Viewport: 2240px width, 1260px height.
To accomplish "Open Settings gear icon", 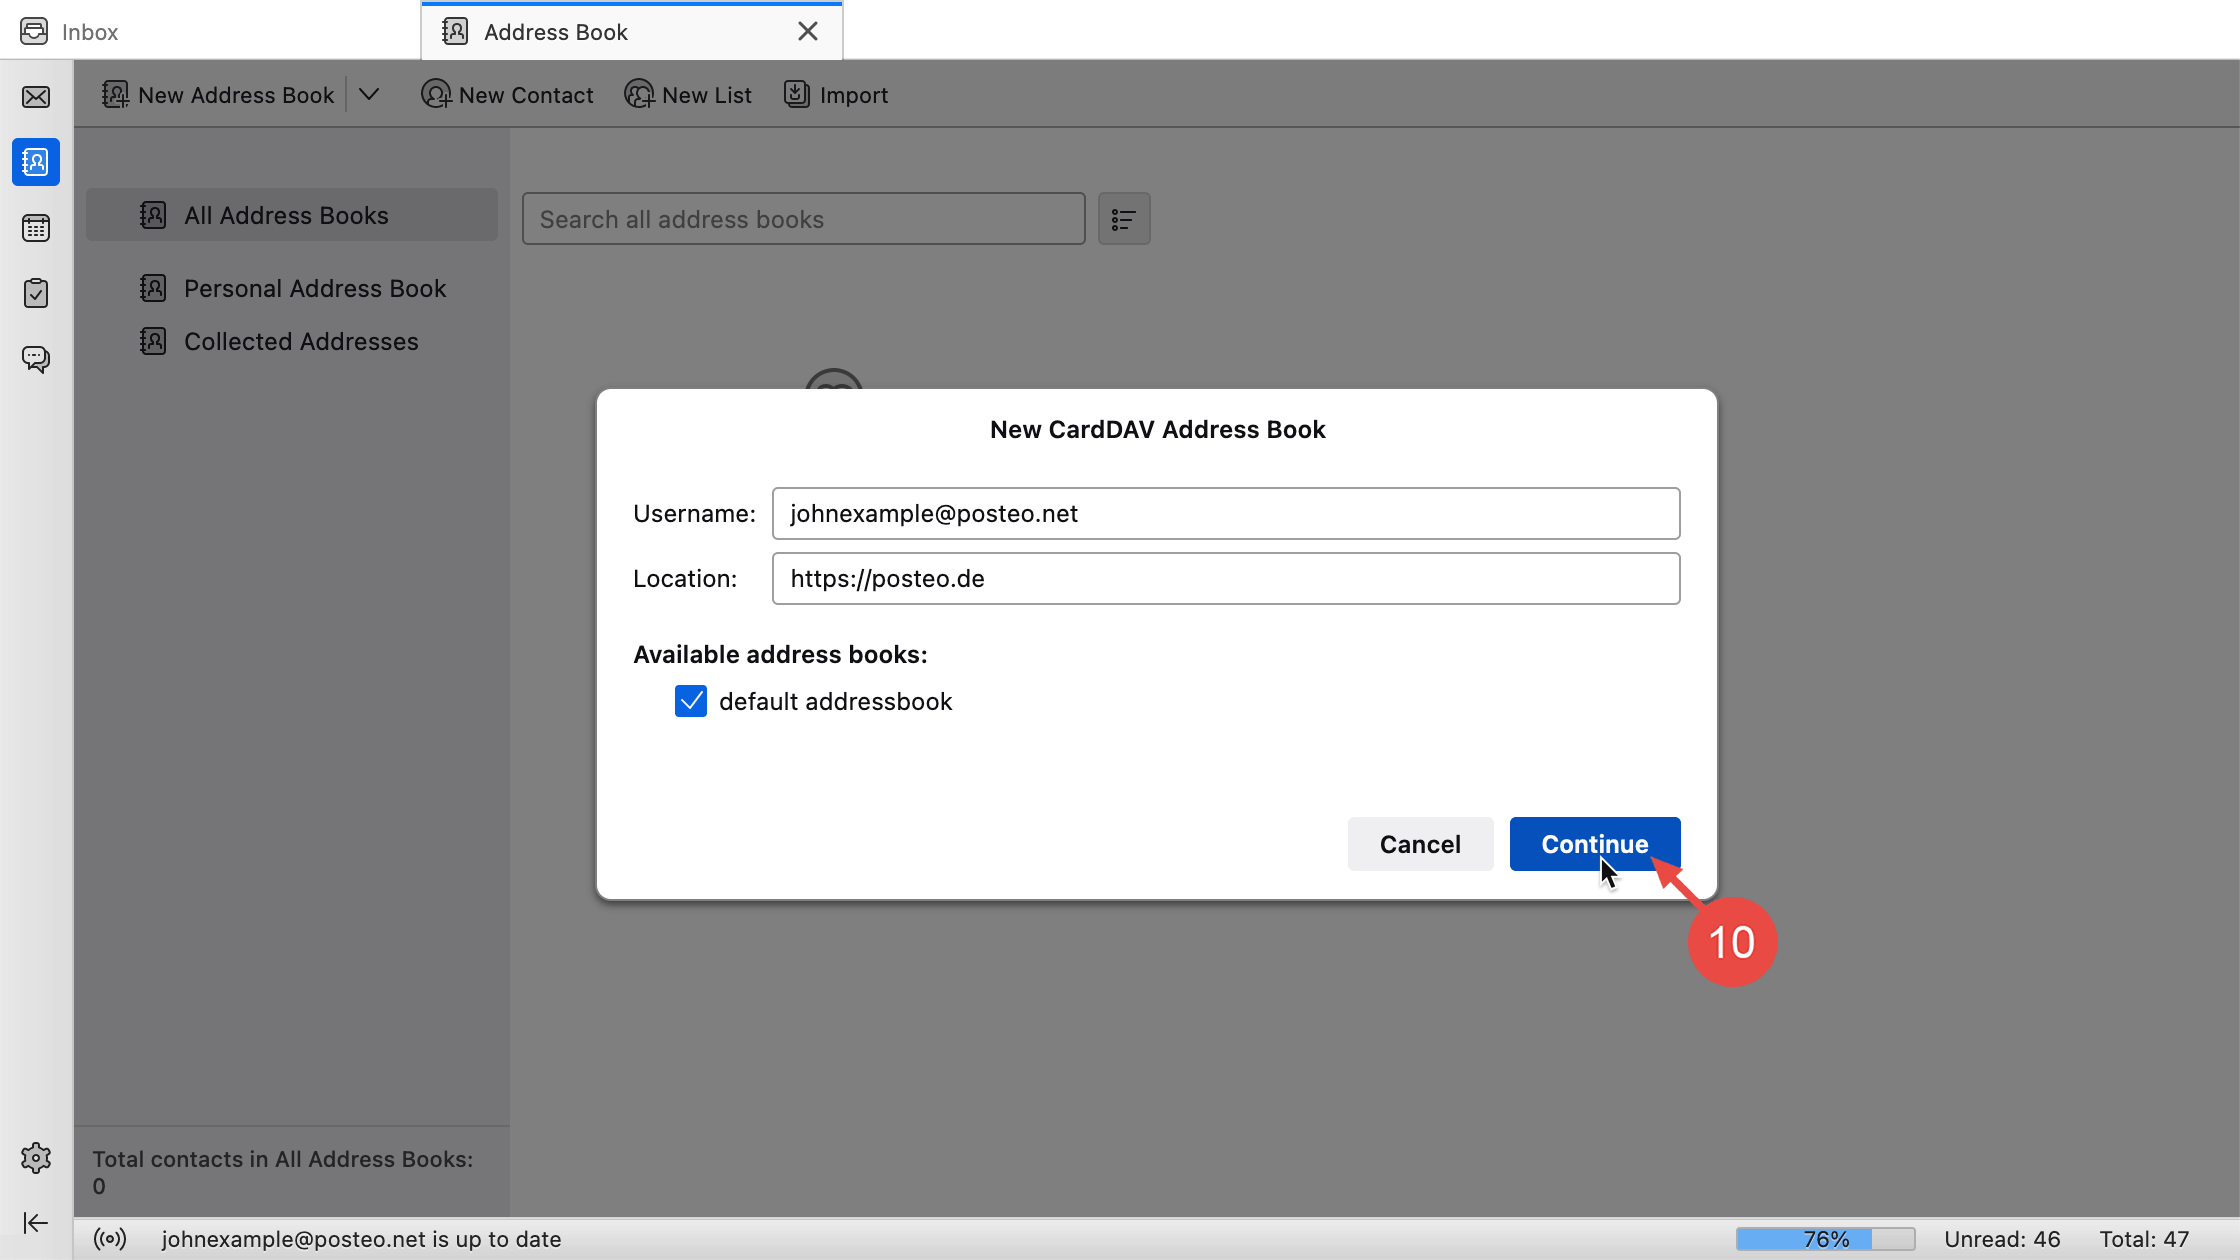I will (36, 1158).
